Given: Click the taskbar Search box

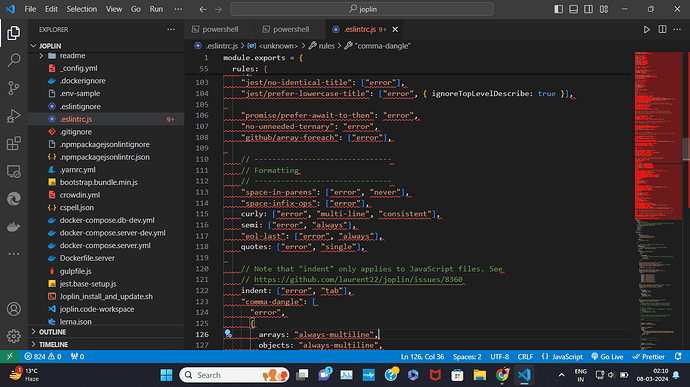Looking at the screenshot, I should 234,375.
